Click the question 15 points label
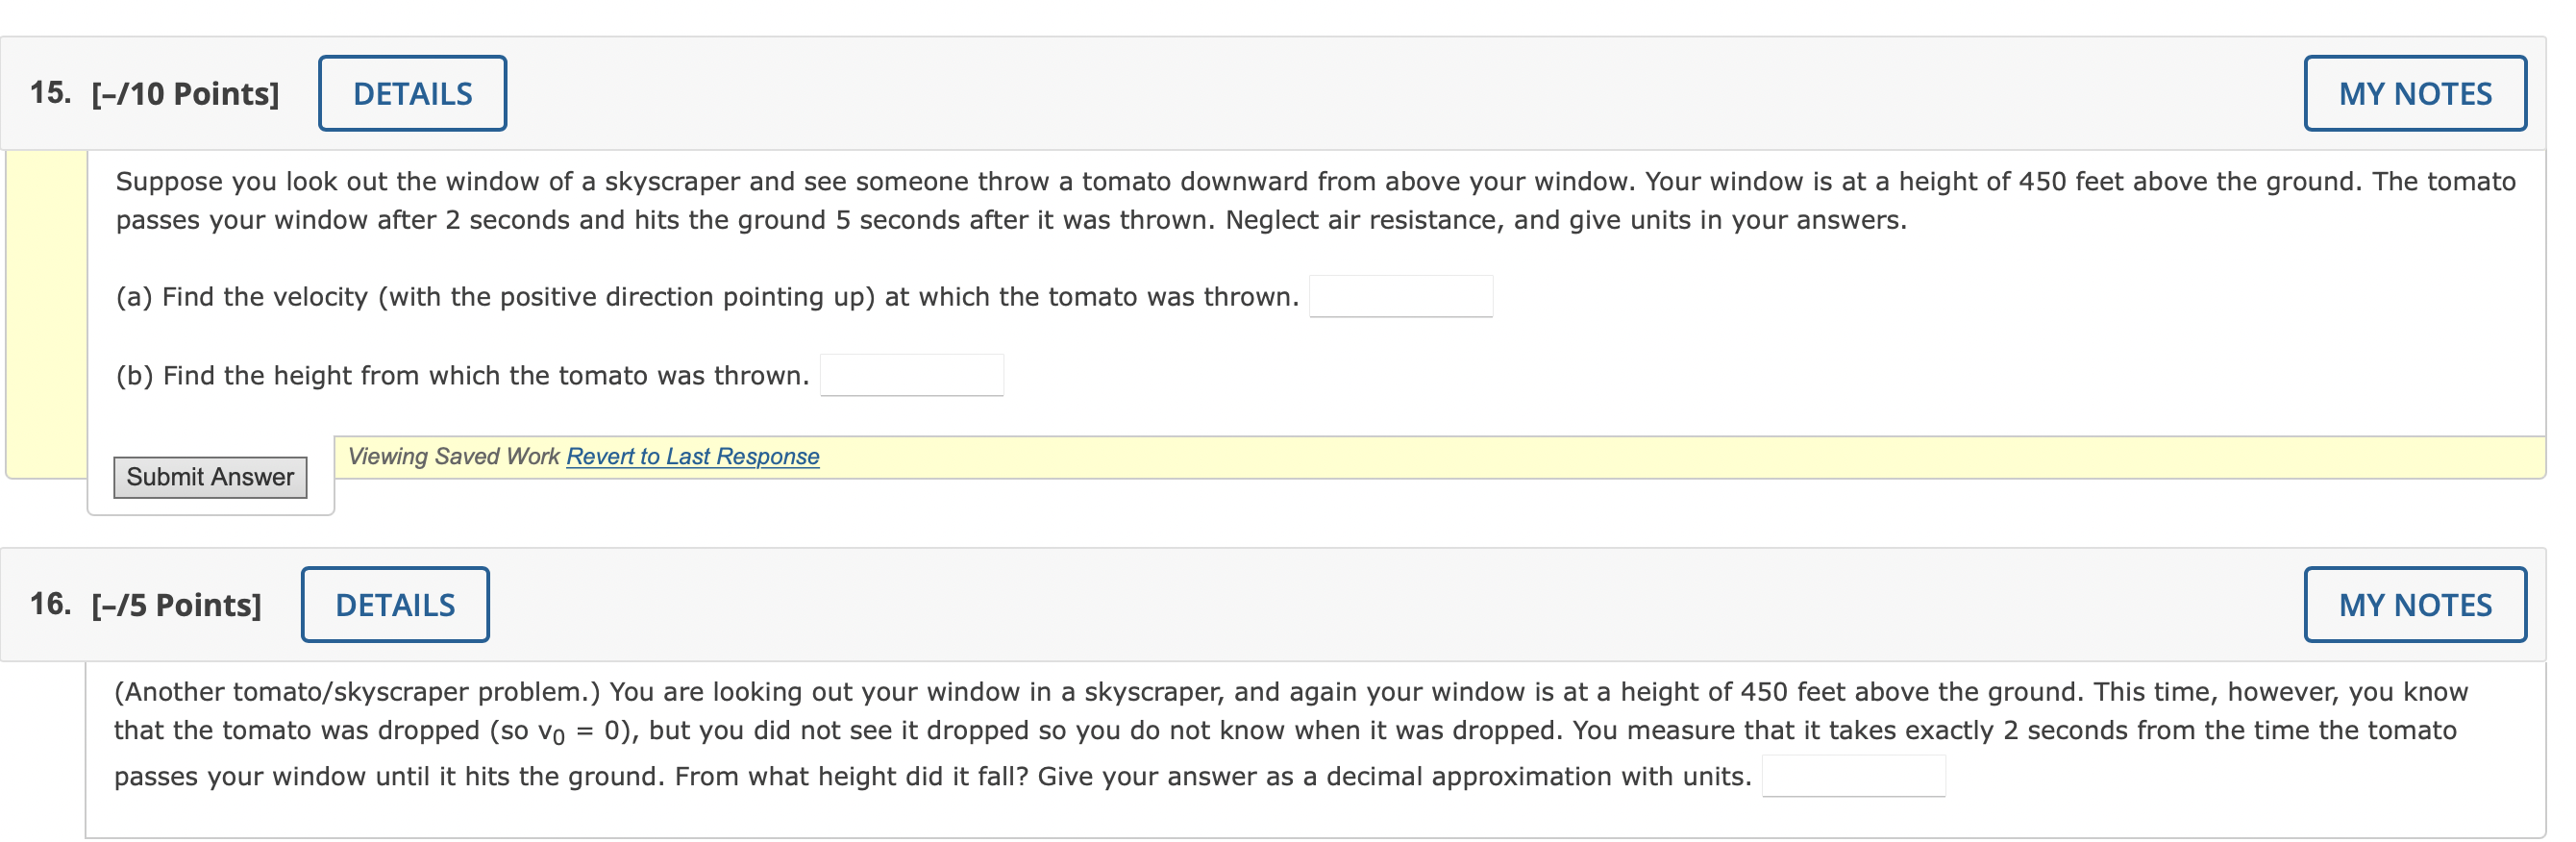This screenshot has width=2576, height=842. pos(186,92)
